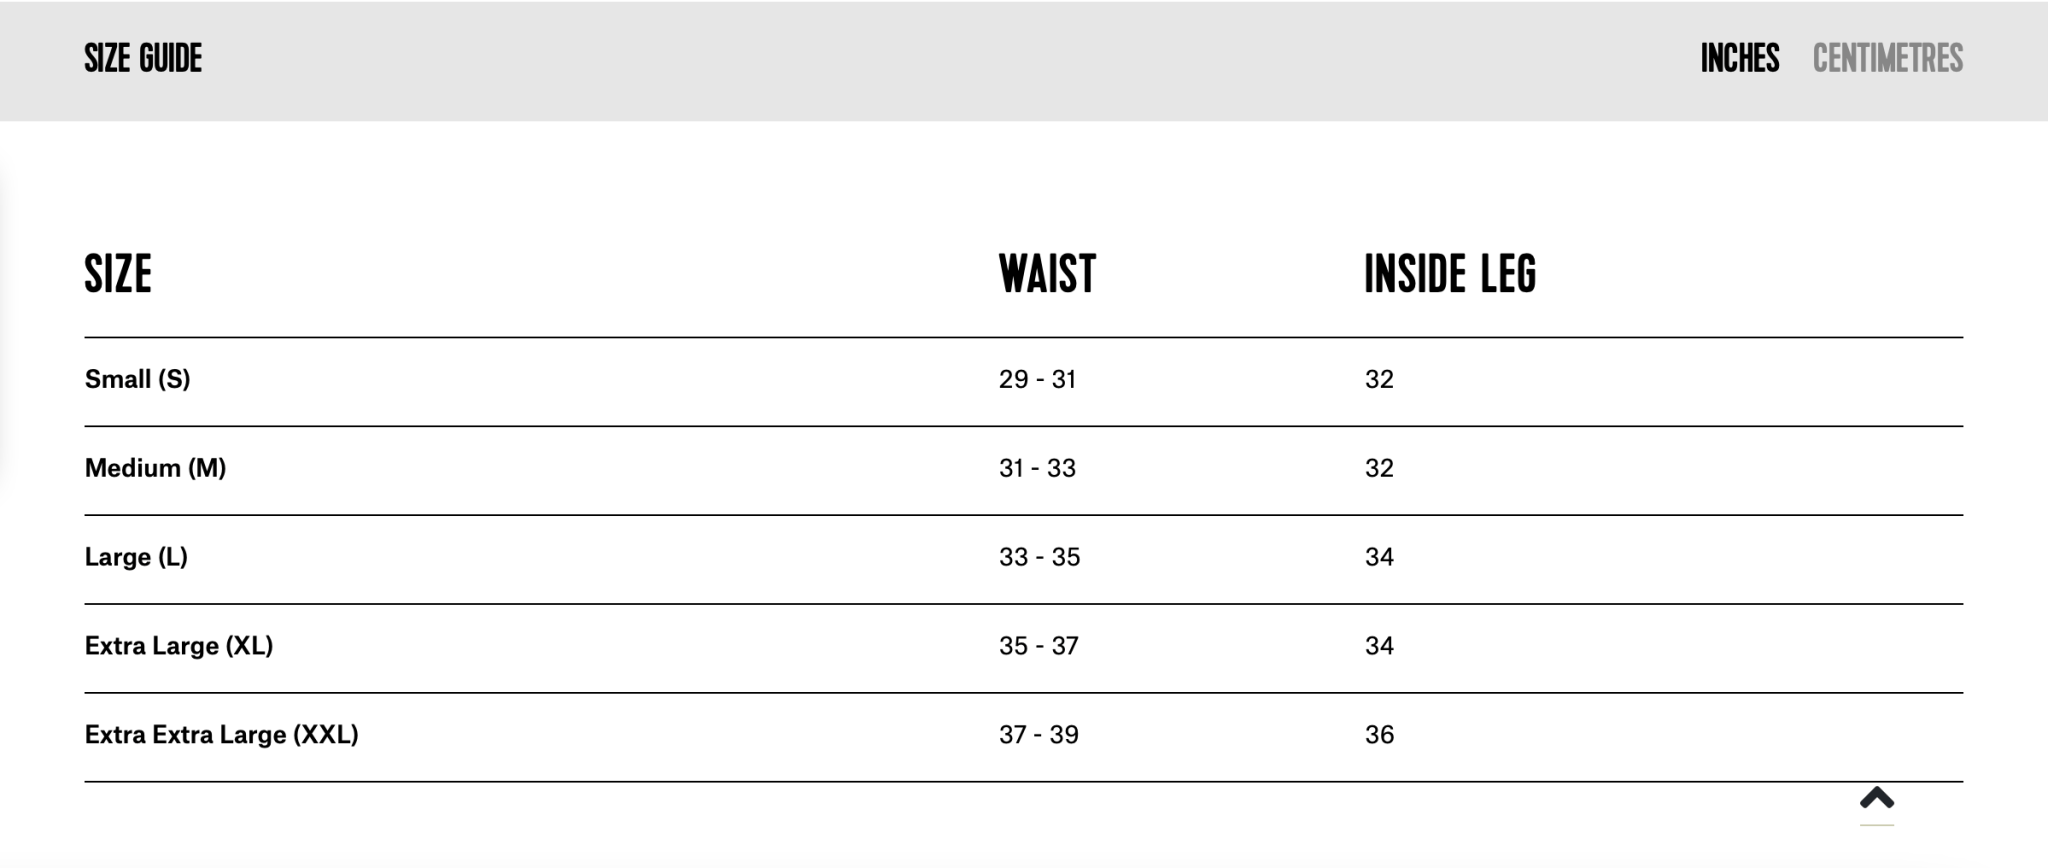The image size is (2048, 868).
Task: Click the inside leg value for Small
Action: (x=1379, y=379)
